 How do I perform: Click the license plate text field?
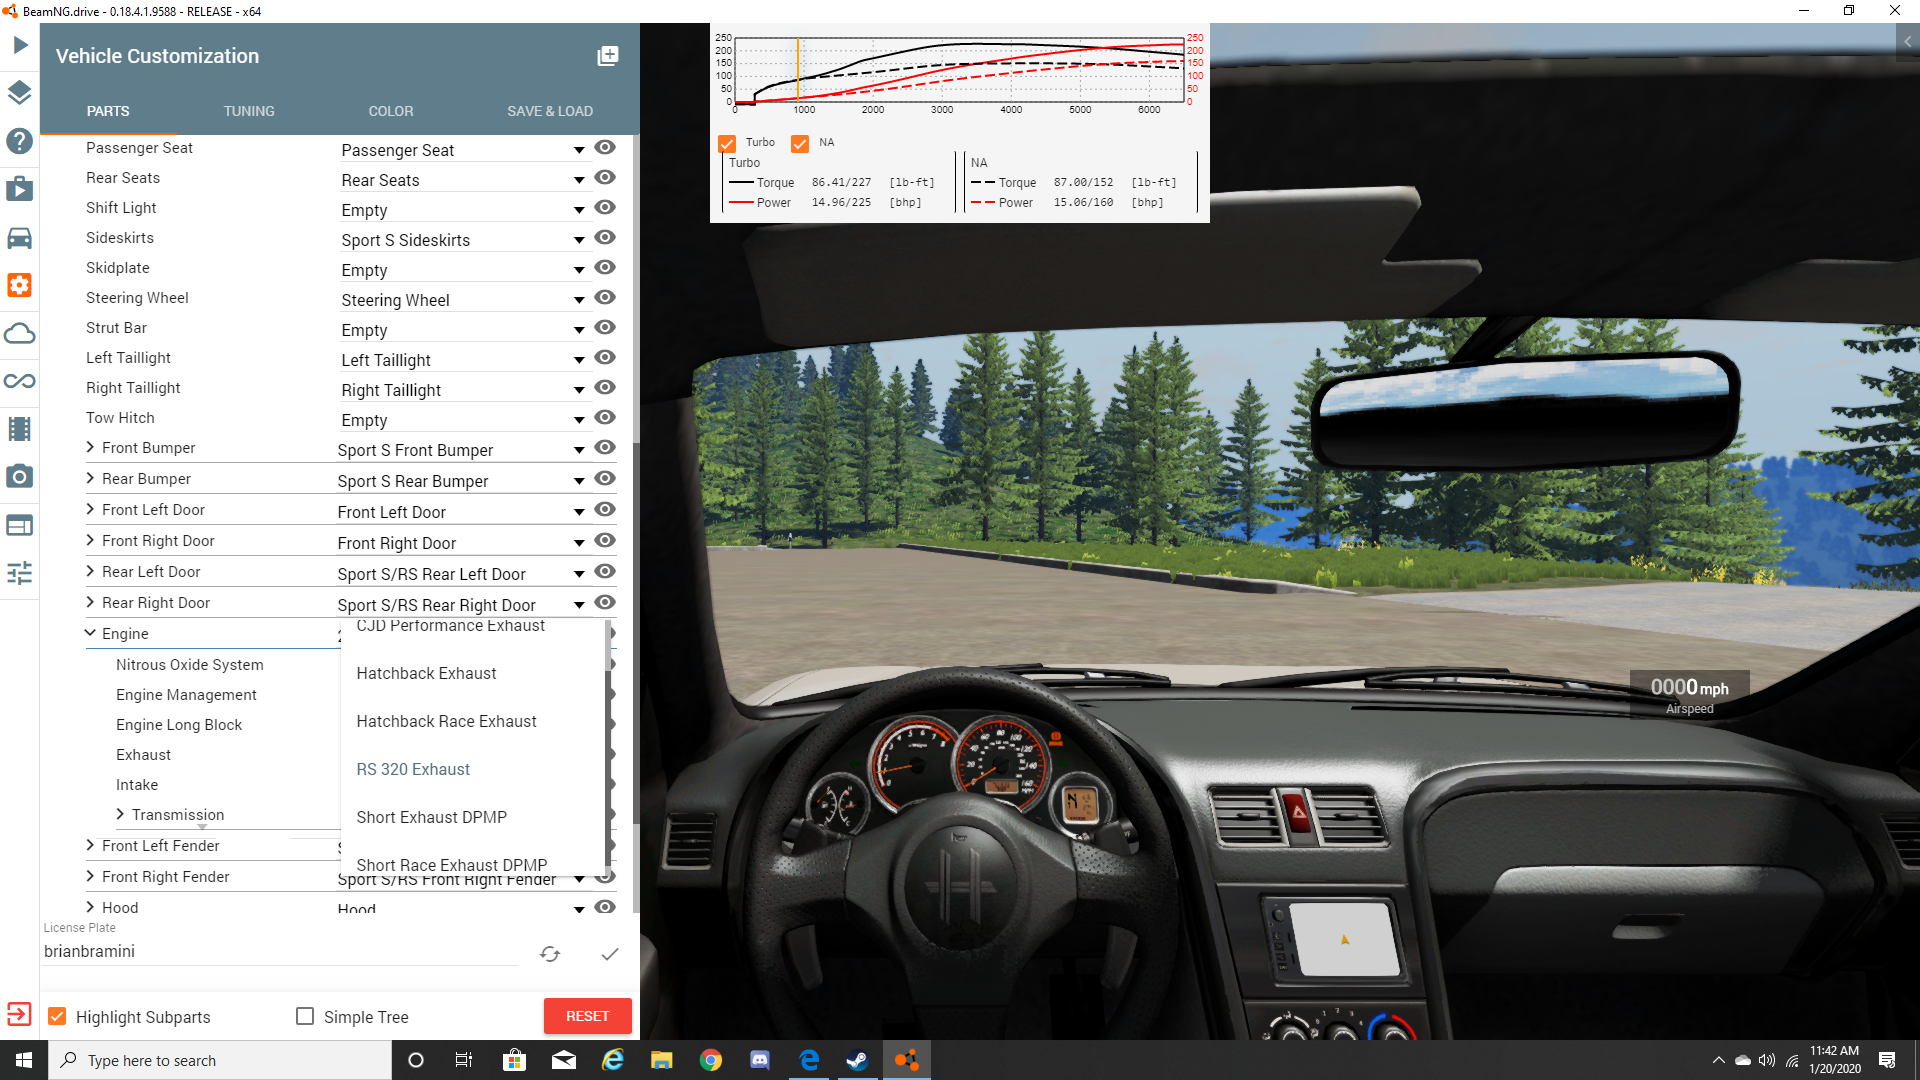(280, 952)
